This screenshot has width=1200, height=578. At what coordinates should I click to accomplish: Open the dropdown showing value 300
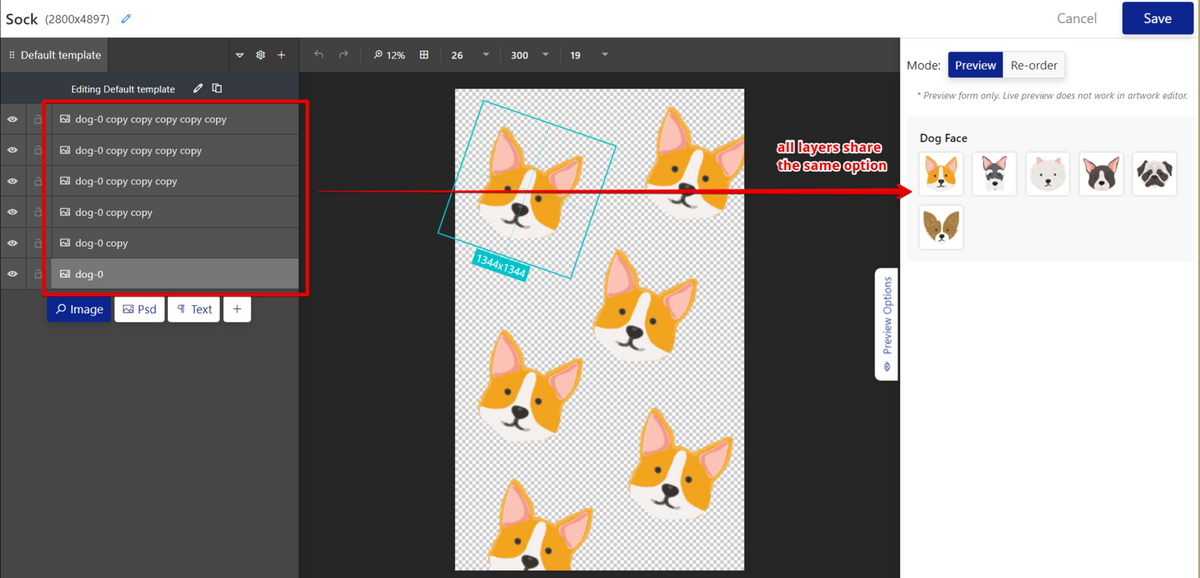point(547,55)
